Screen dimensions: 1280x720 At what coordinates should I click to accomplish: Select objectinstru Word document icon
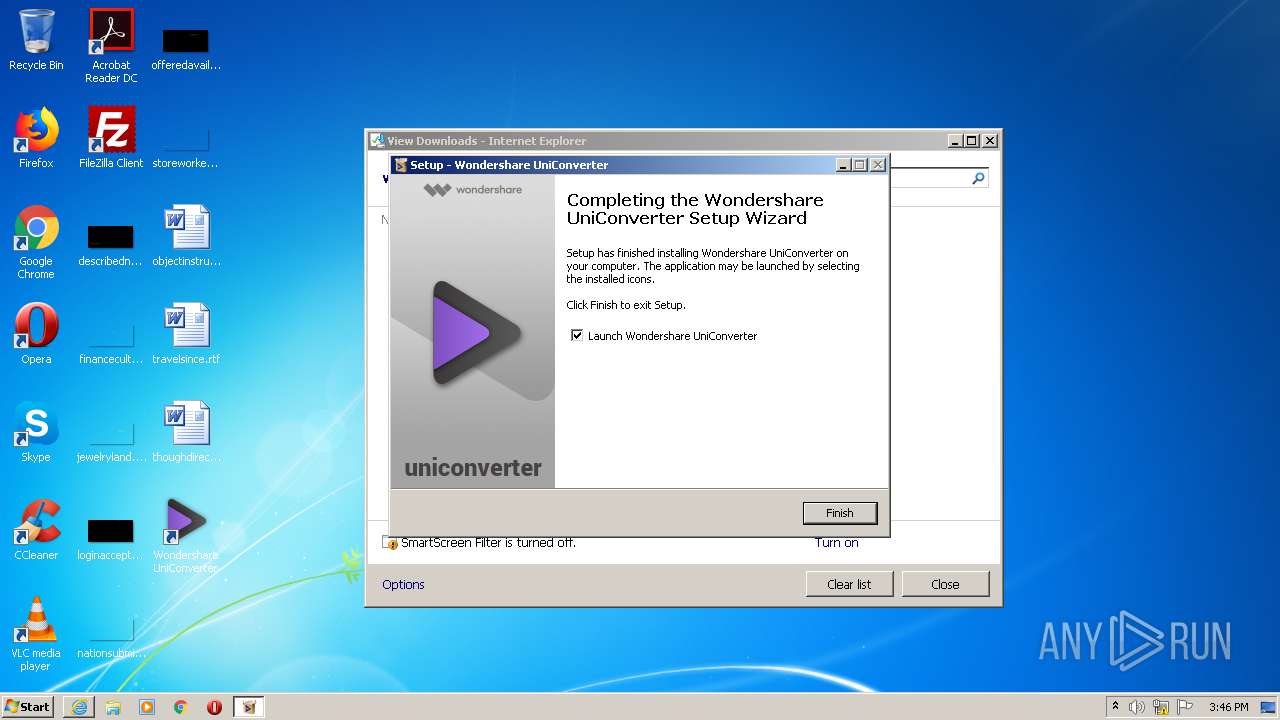click(x=186, y=236)
